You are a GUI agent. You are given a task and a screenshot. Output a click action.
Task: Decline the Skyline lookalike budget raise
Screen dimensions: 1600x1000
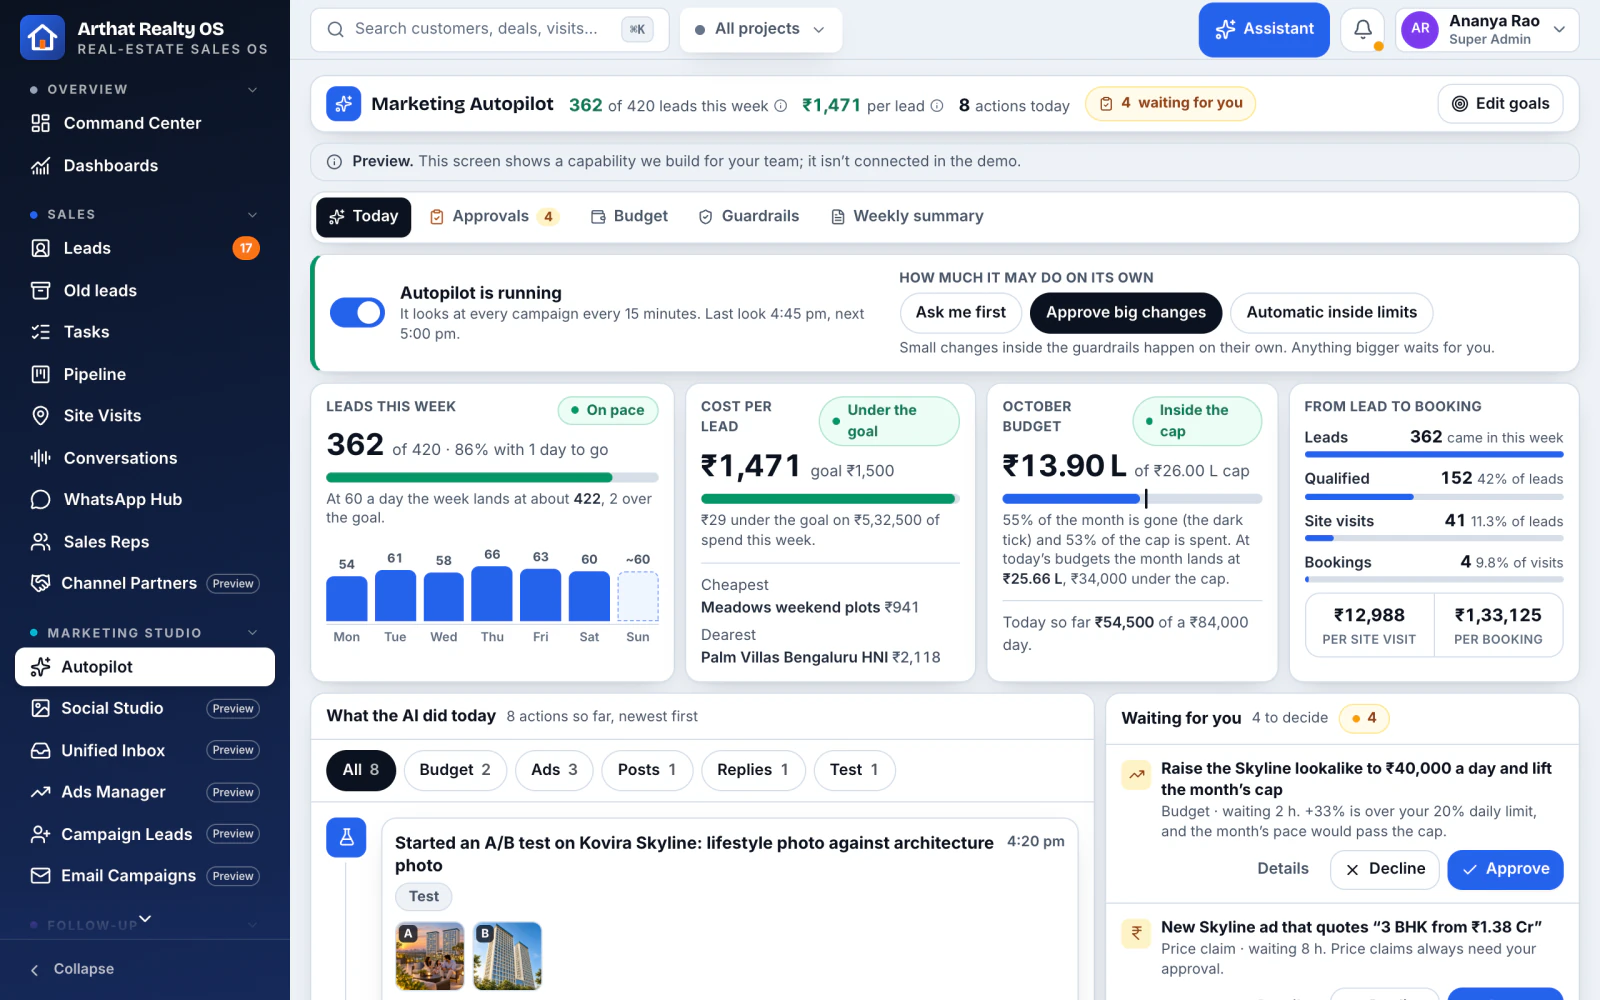(1385, 870)
